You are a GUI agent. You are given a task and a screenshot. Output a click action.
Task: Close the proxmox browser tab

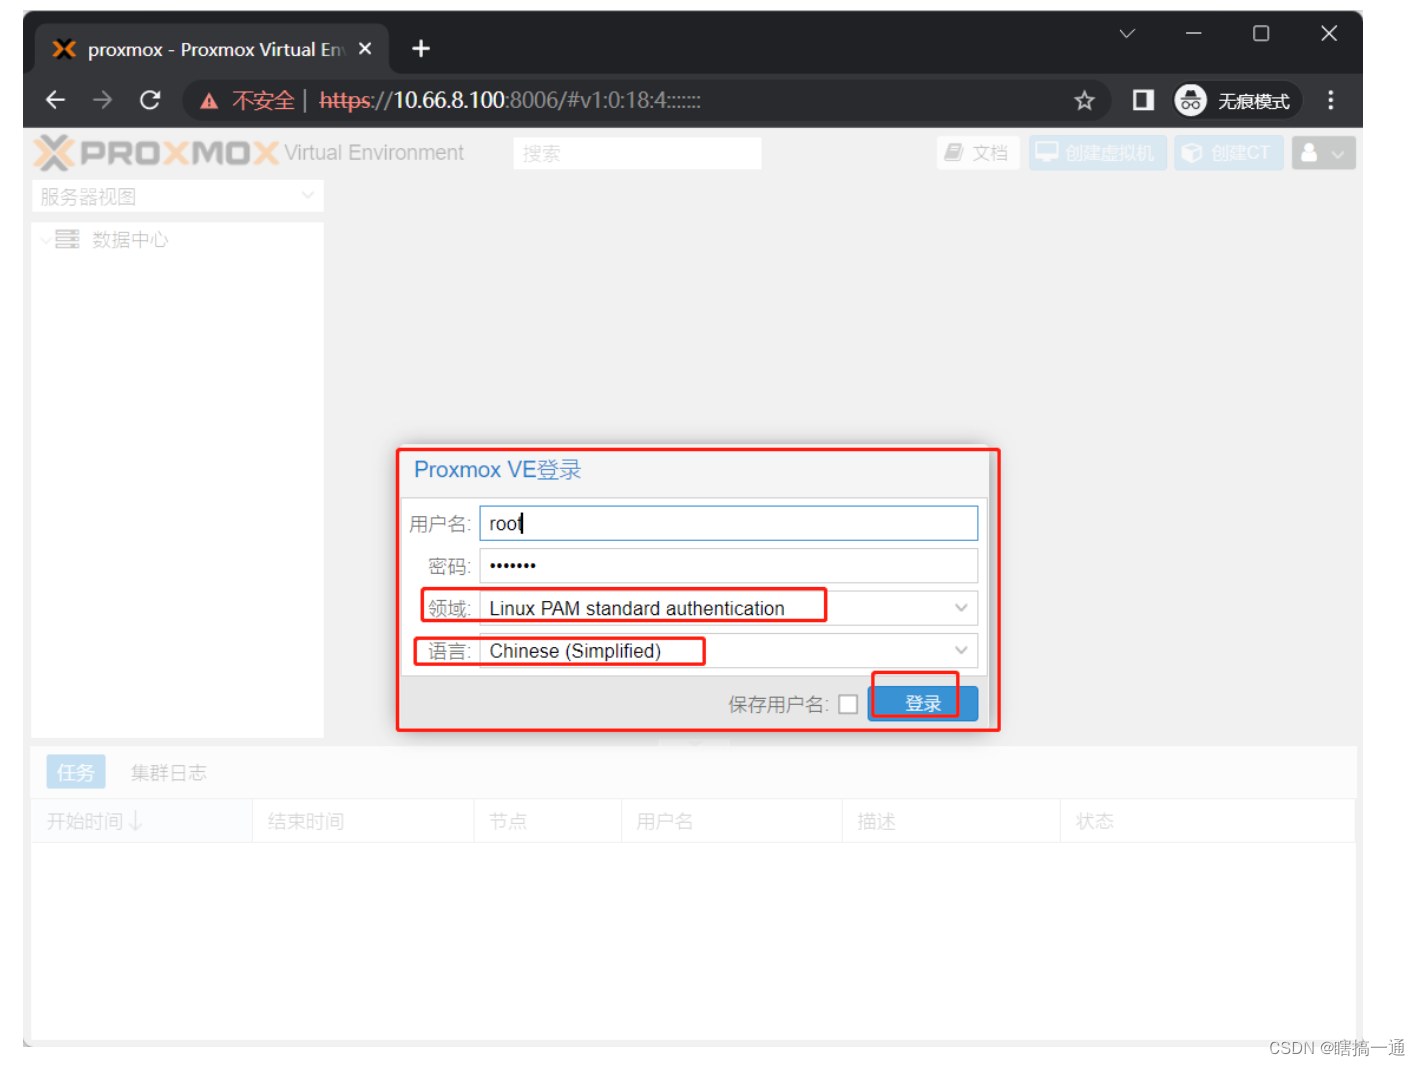tap(365, 48)
